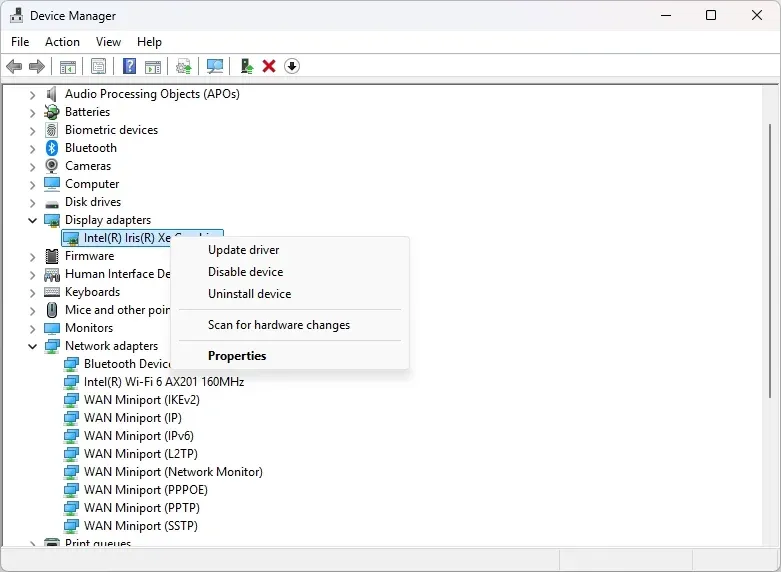Open the Help menu
781x572 pixels.
coord(149,42)
